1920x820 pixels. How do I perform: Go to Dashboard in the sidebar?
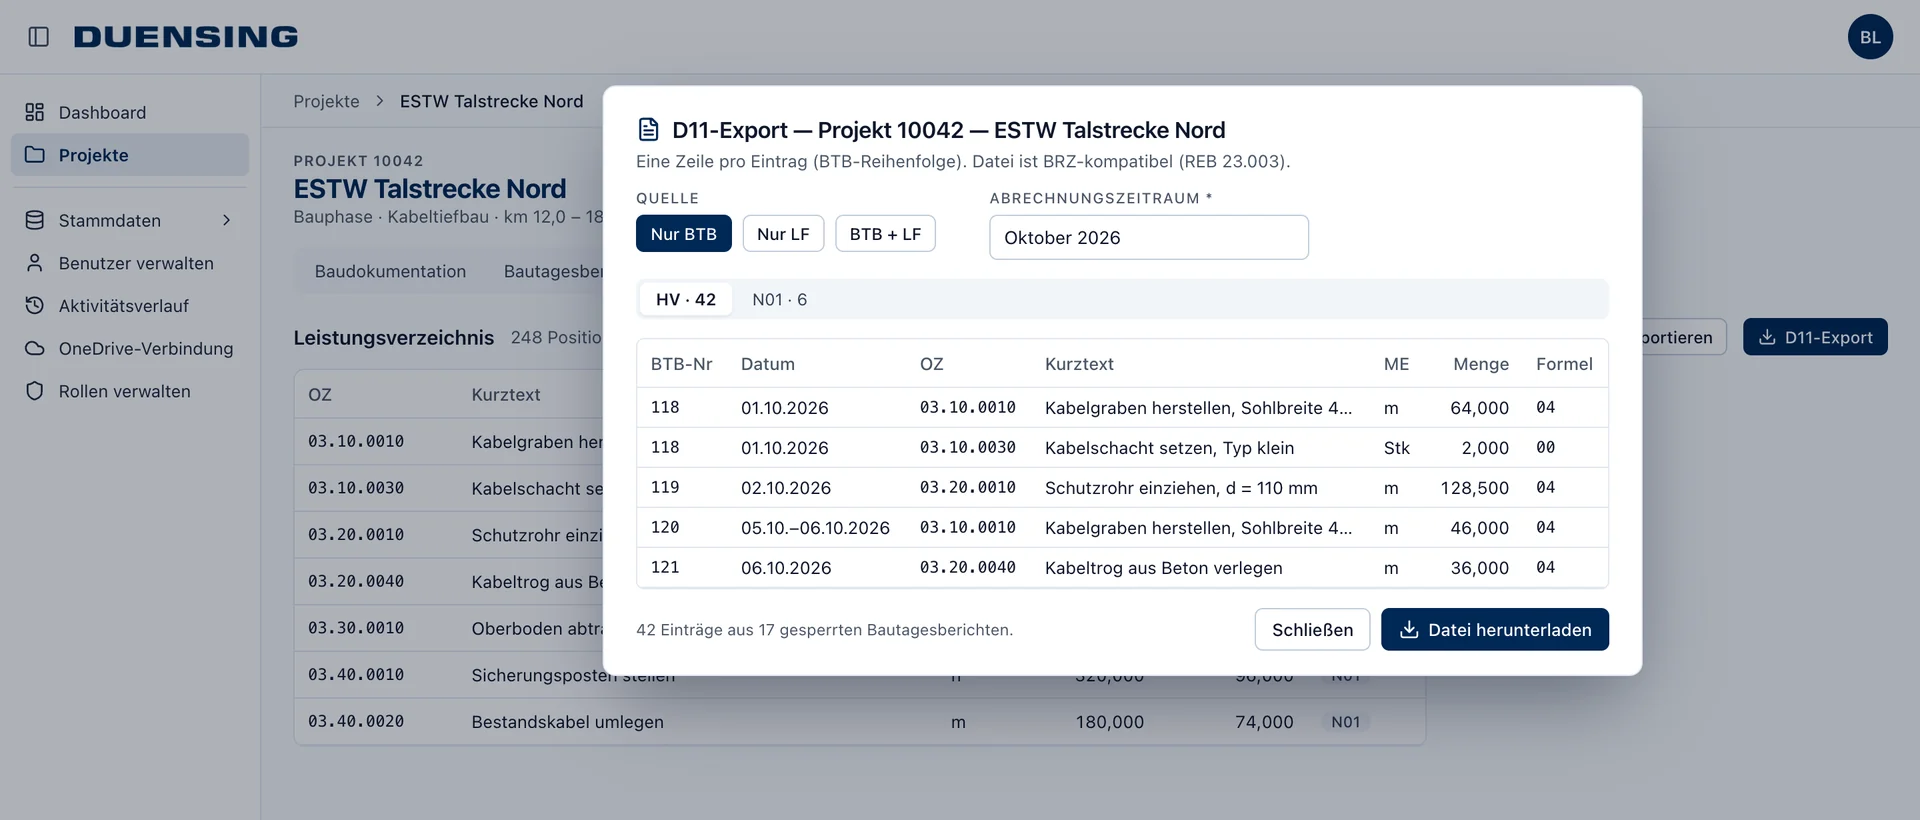130,112
